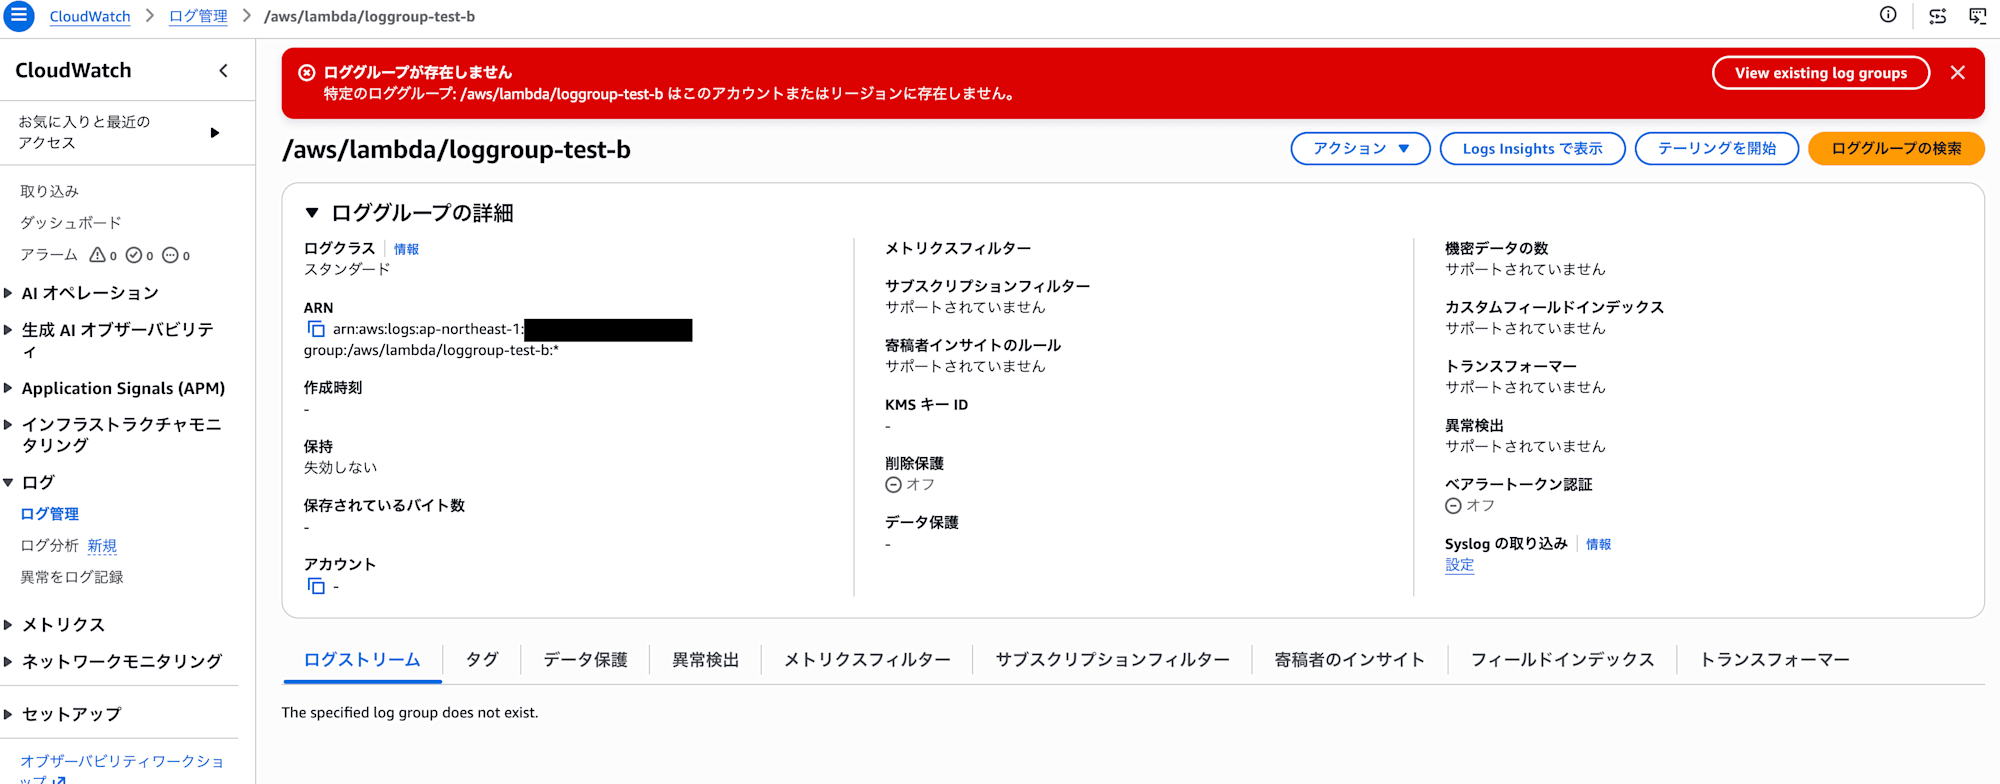Image resolution: width=2000 pixels, height=784 pixels.
Task: Click the in-alarm triangle icon in sidebar
Action: [97, 255]
